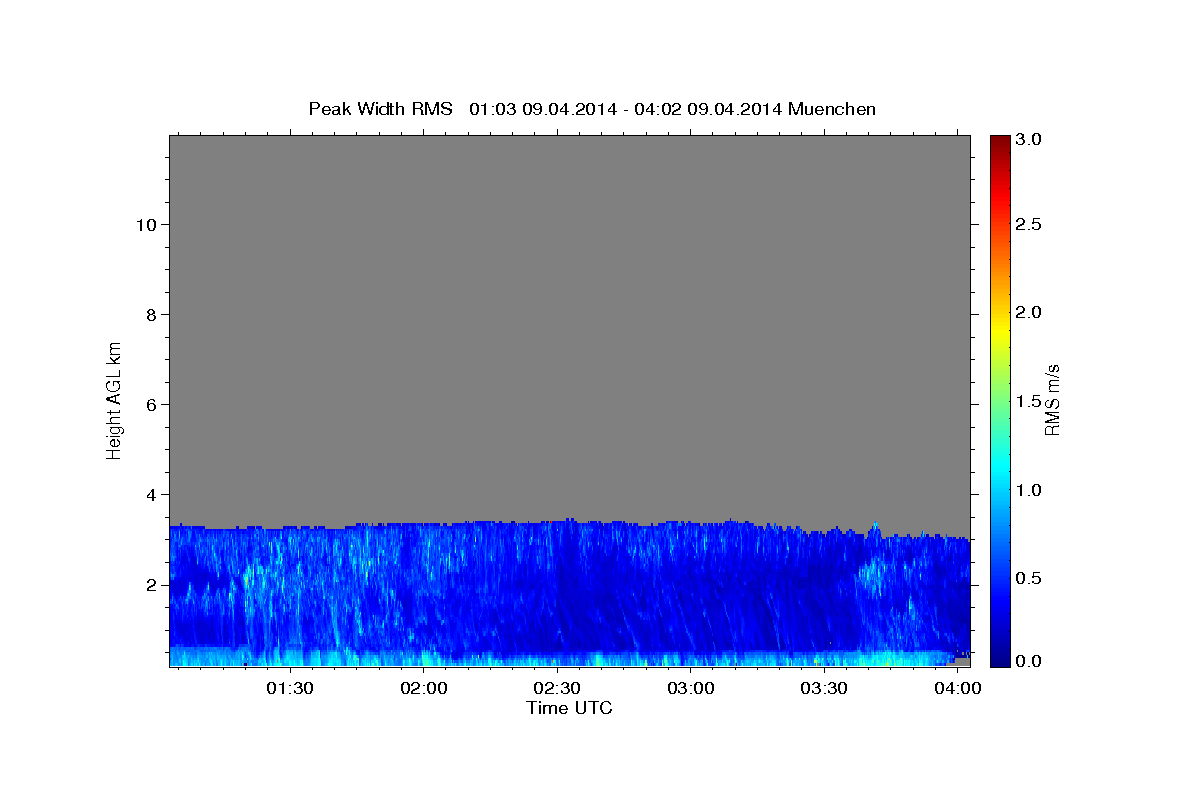The image size is (1200, 800).
Task: Click the 02:30 time tick label
Action: [x=557, y=689]
